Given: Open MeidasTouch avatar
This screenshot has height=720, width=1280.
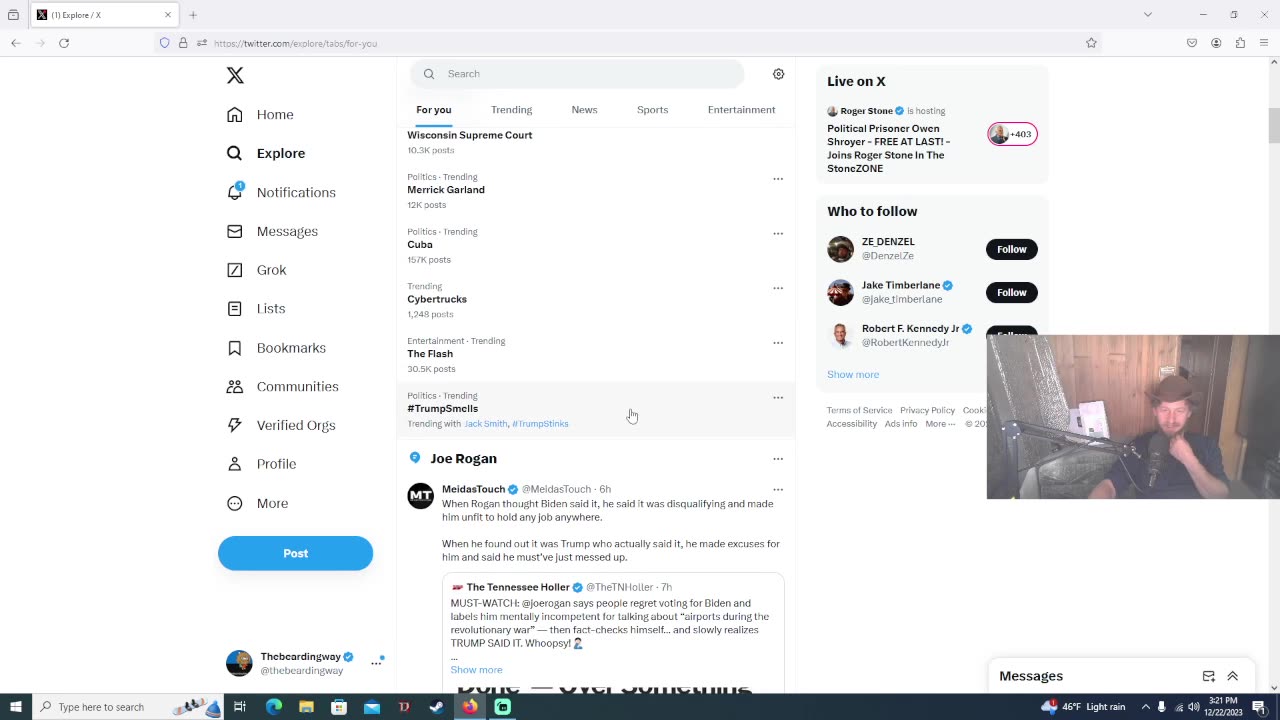Looking at the screenshot, I should point(421,496).
